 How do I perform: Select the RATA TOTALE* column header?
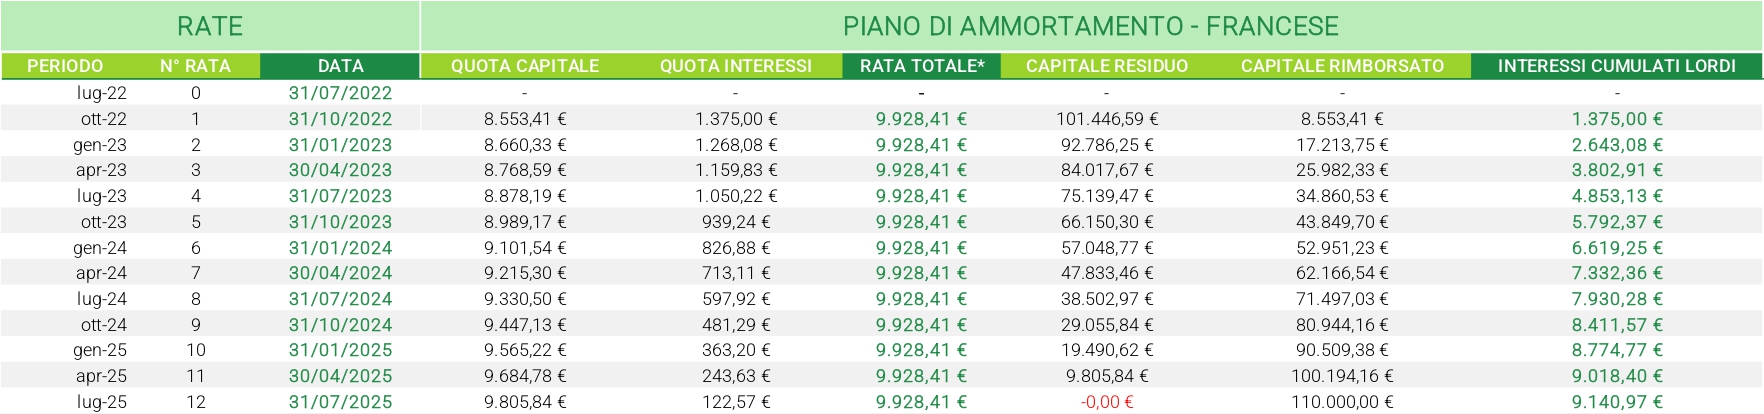click(x=921, y=66)
